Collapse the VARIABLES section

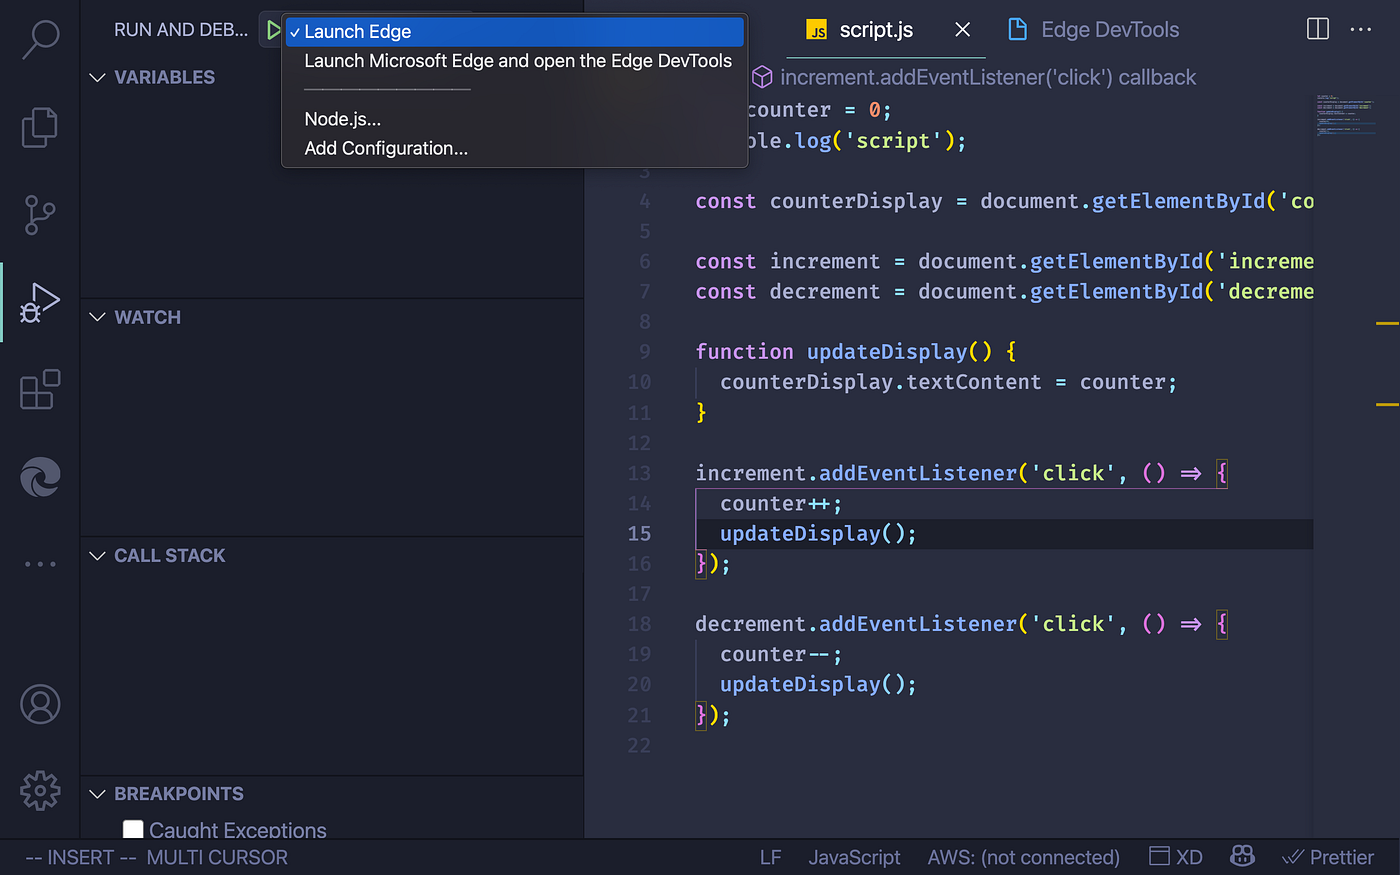coord(97,77)
